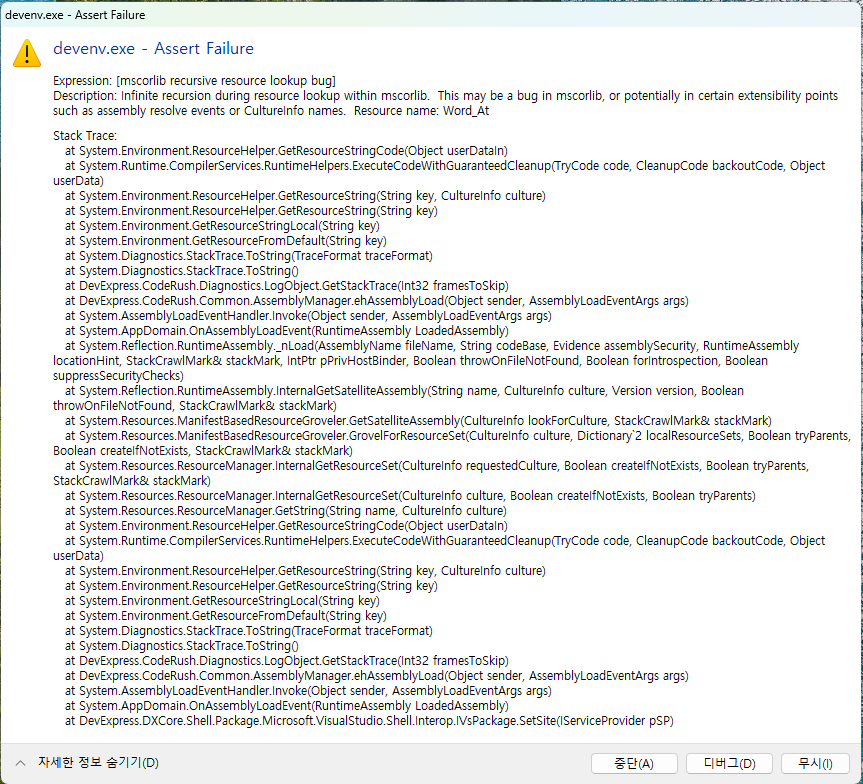Click the GetSatelliteAssembly(CultureInfo lookForCulture) trace line

click(x=418, y=421)
